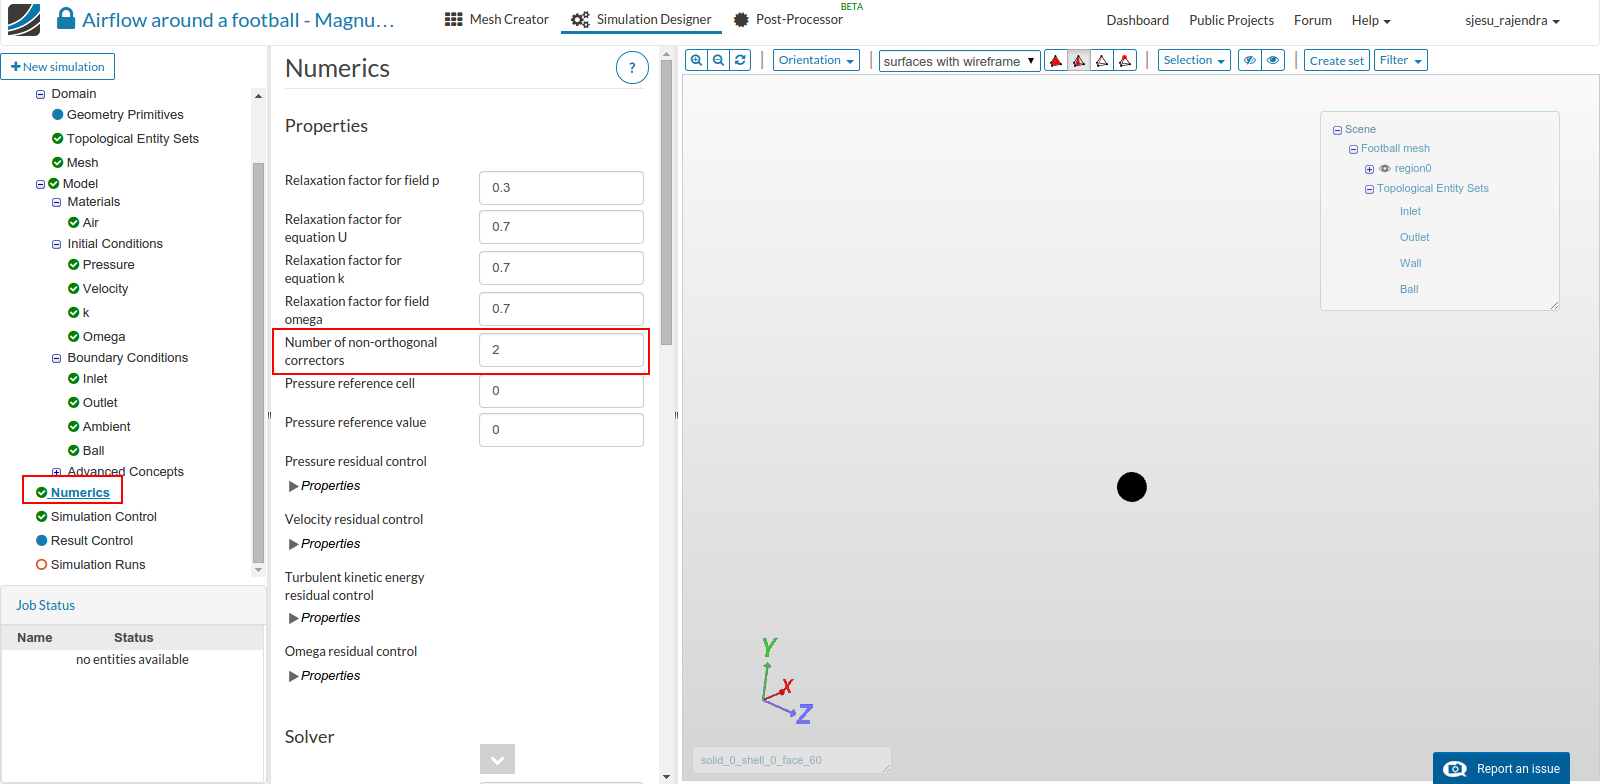This screenshot has height=784, width=1600.
Task: Collapse the Football mesh node
Action: 1353,149
